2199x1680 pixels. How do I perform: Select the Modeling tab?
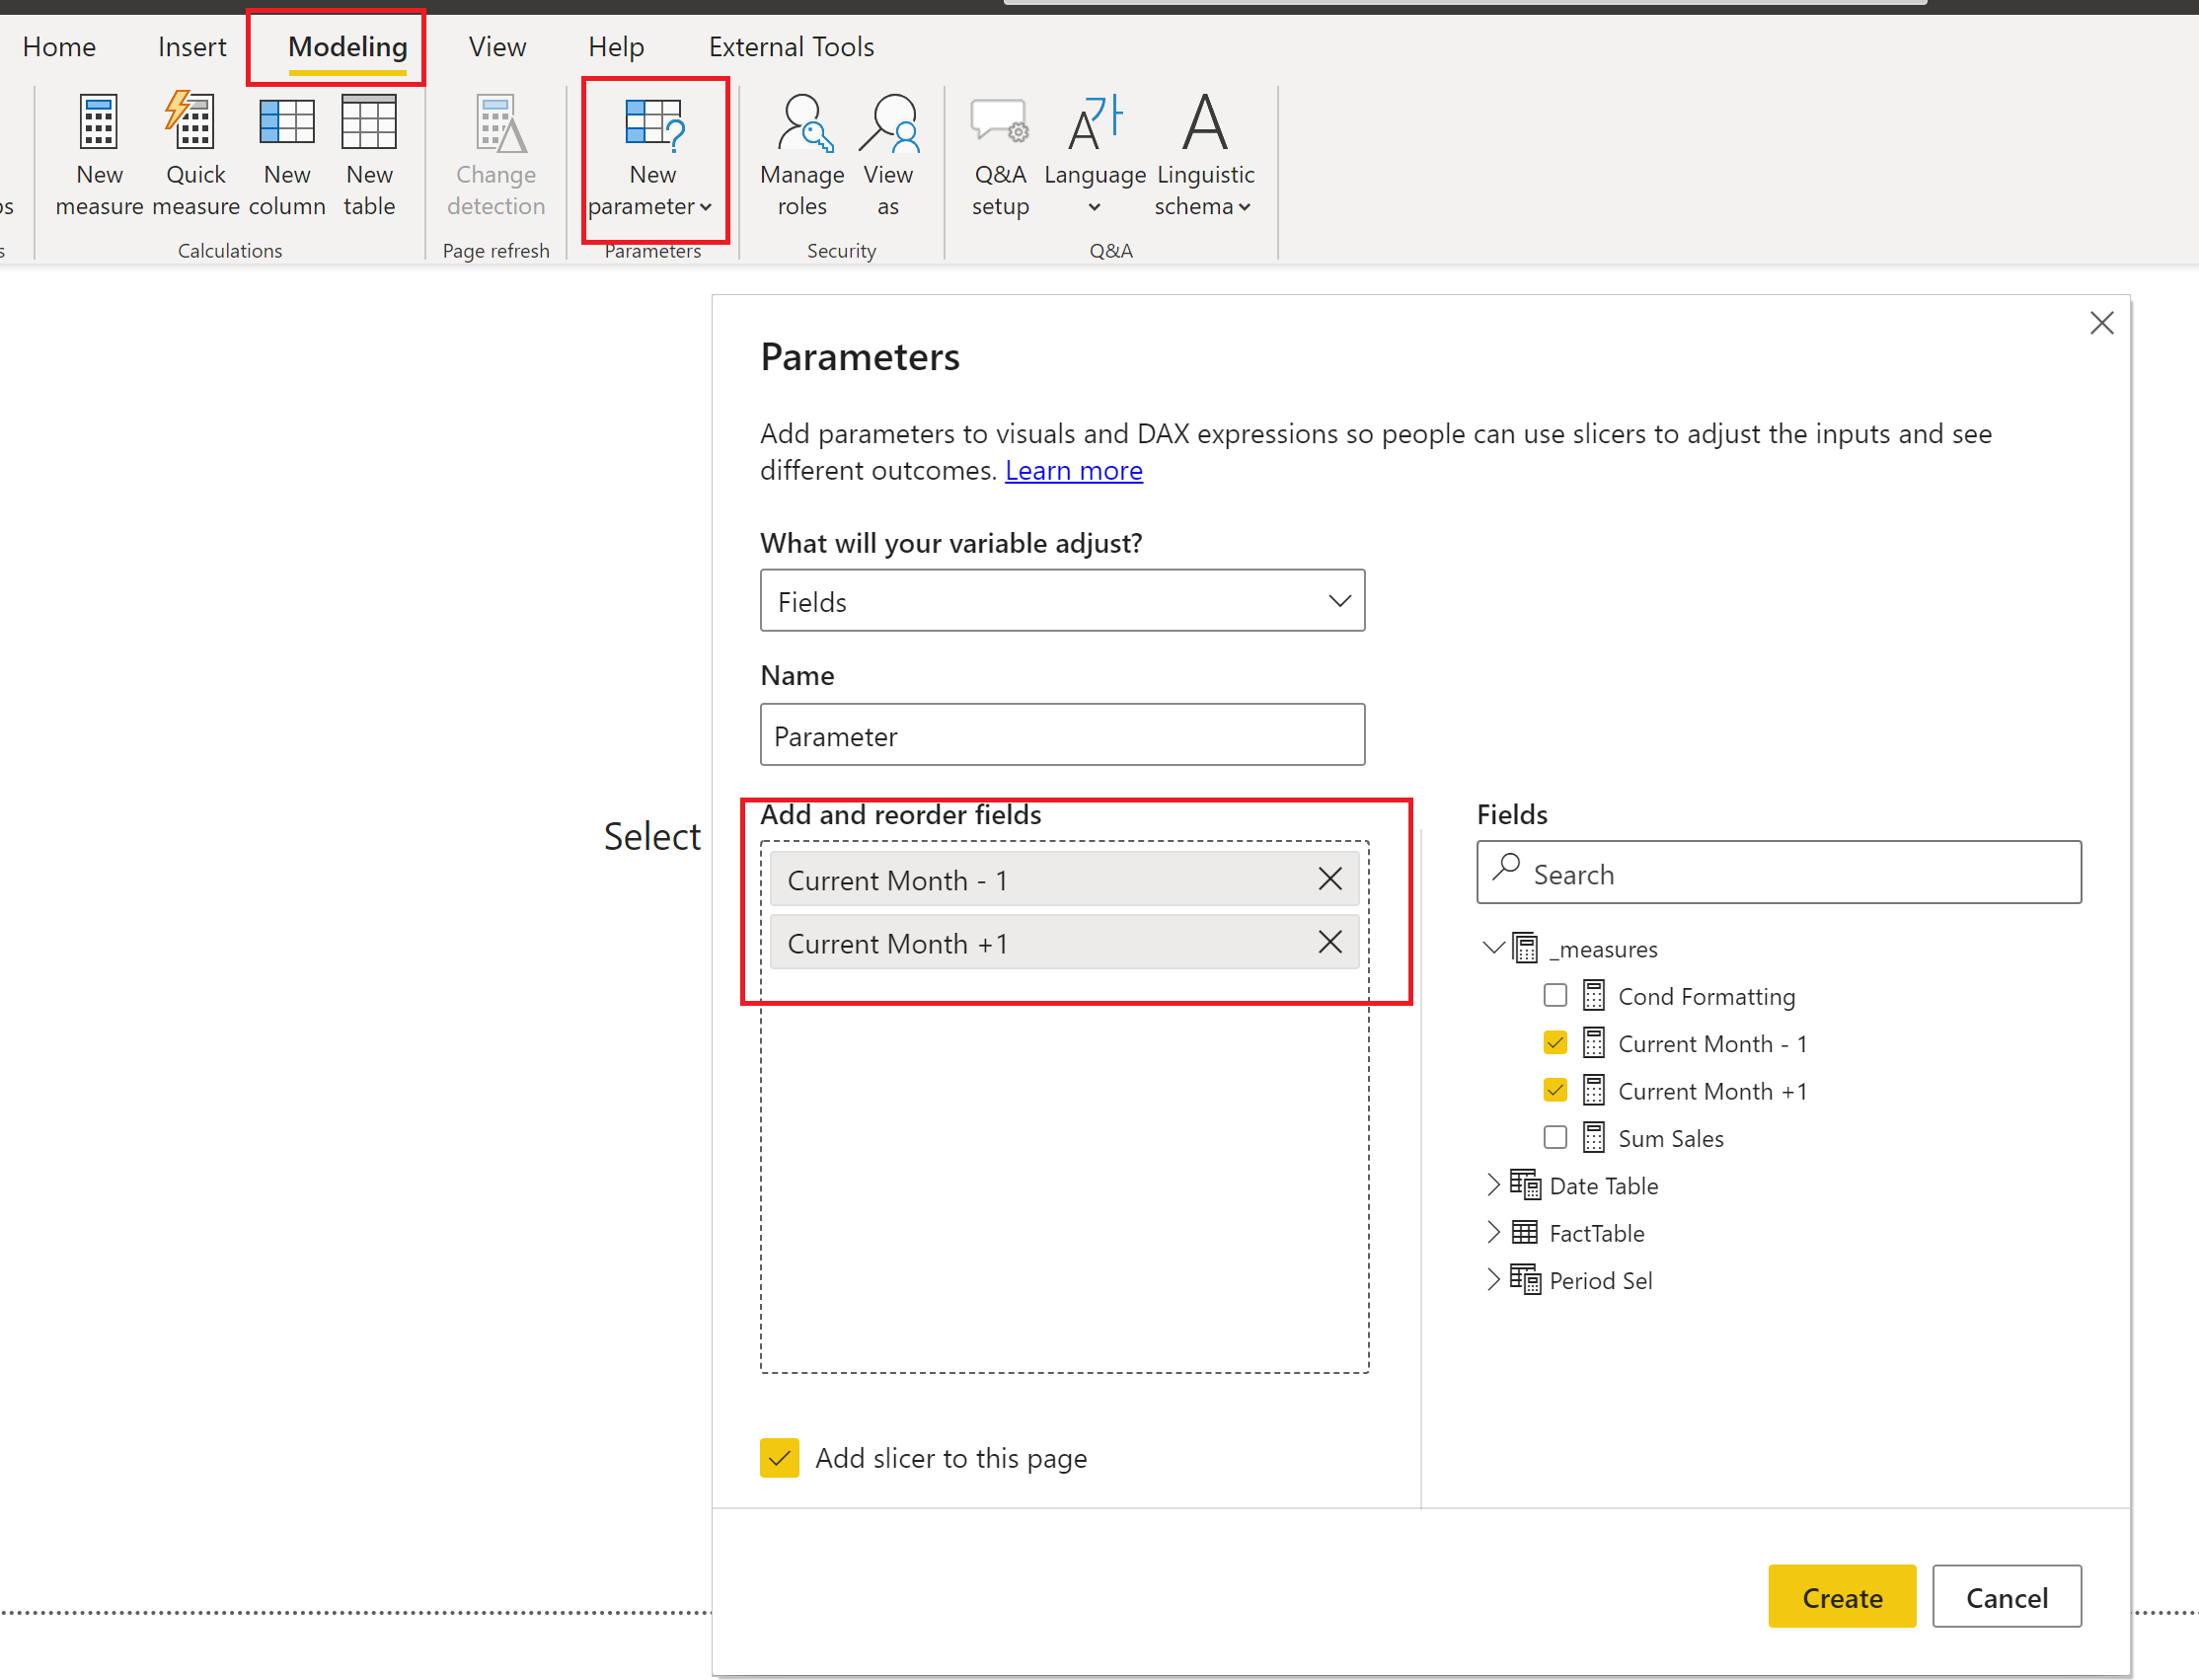(347, 46)
